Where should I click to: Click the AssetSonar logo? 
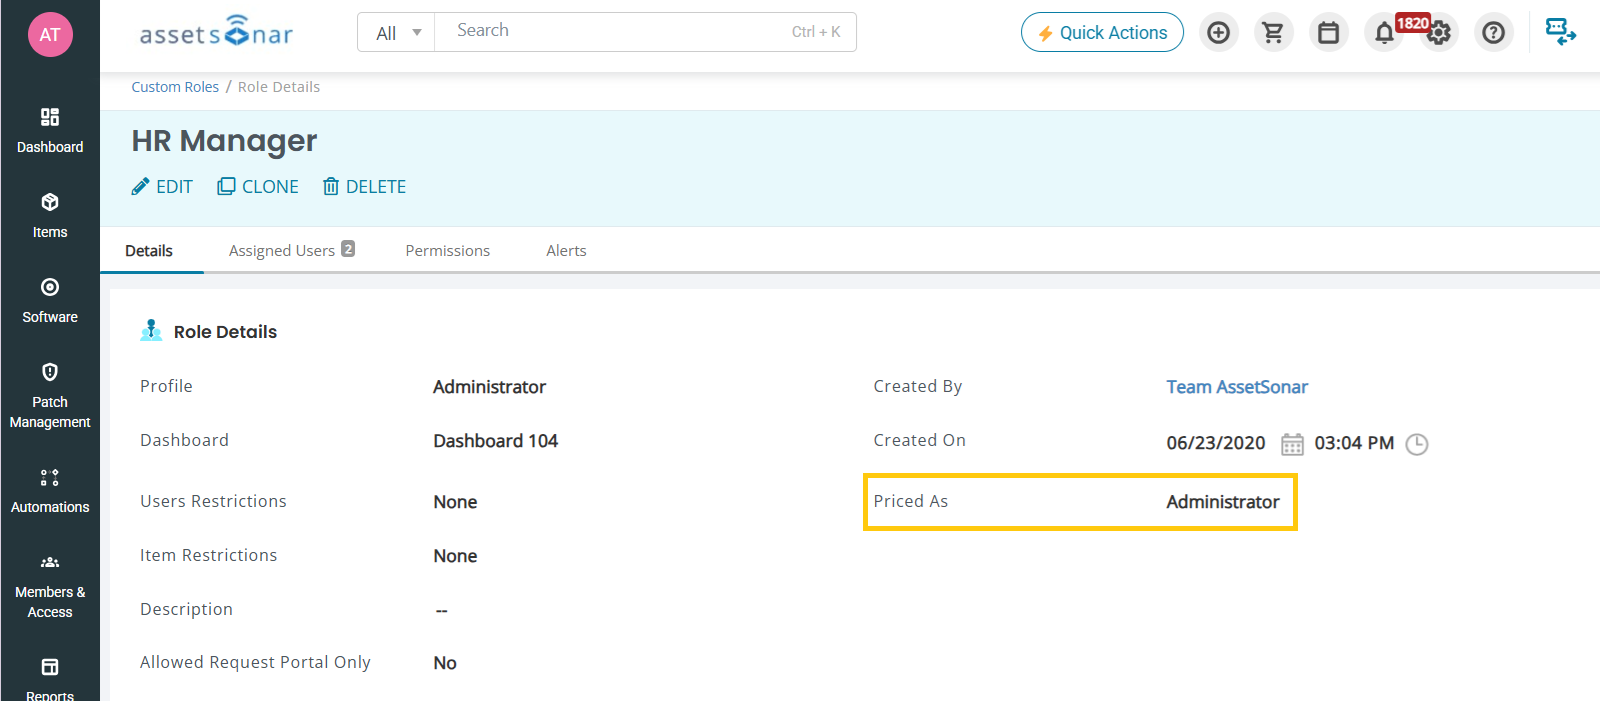click(216, 32)
